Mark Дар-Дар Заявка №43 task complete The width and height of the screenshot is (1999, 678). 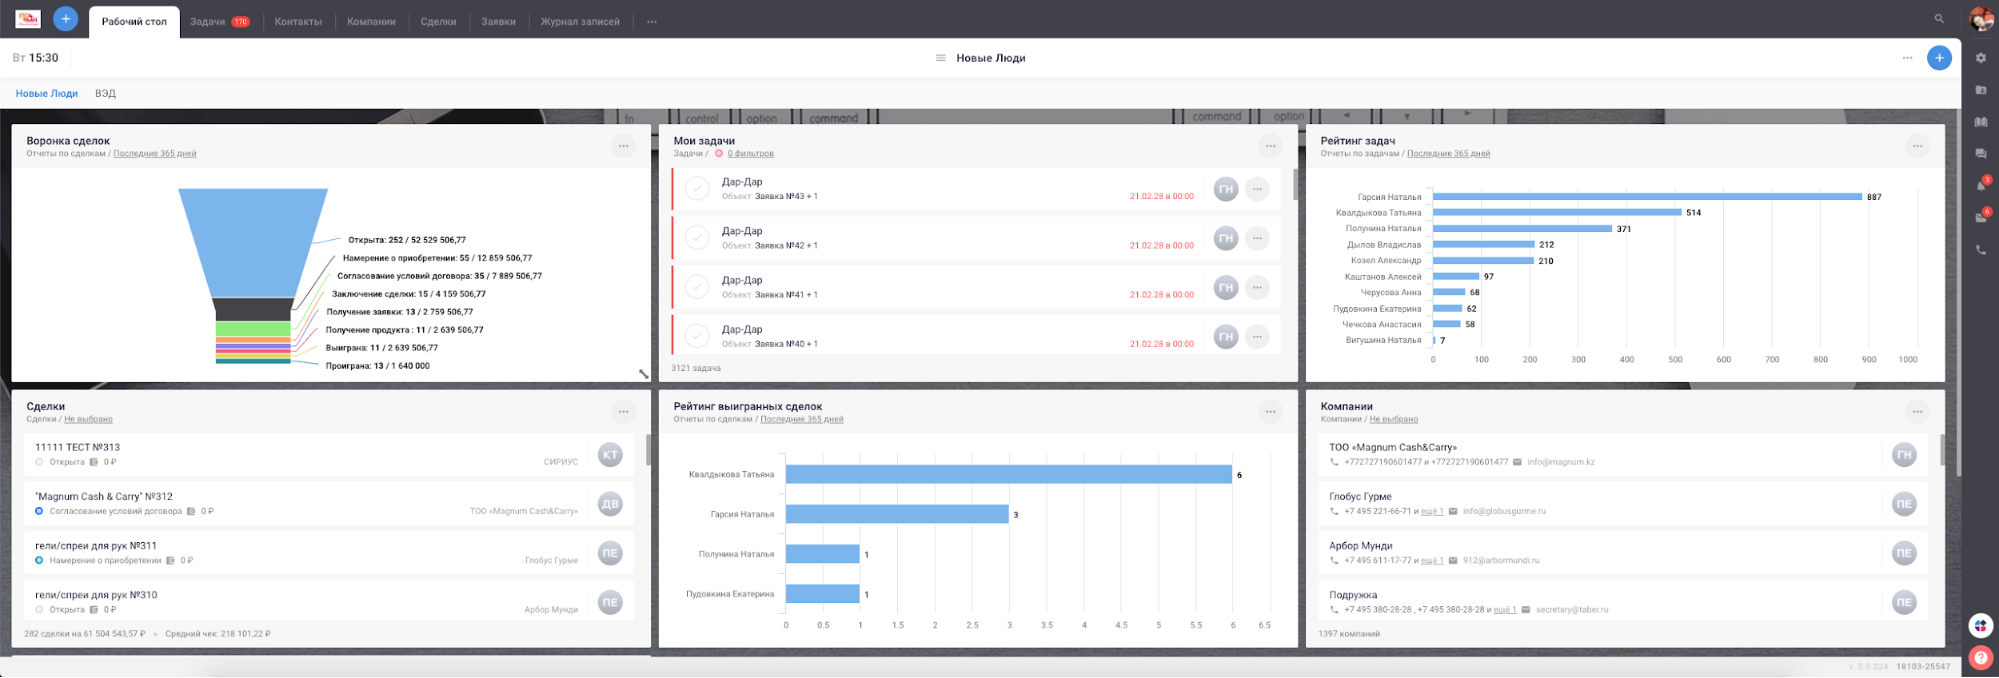tap(697, 189)
